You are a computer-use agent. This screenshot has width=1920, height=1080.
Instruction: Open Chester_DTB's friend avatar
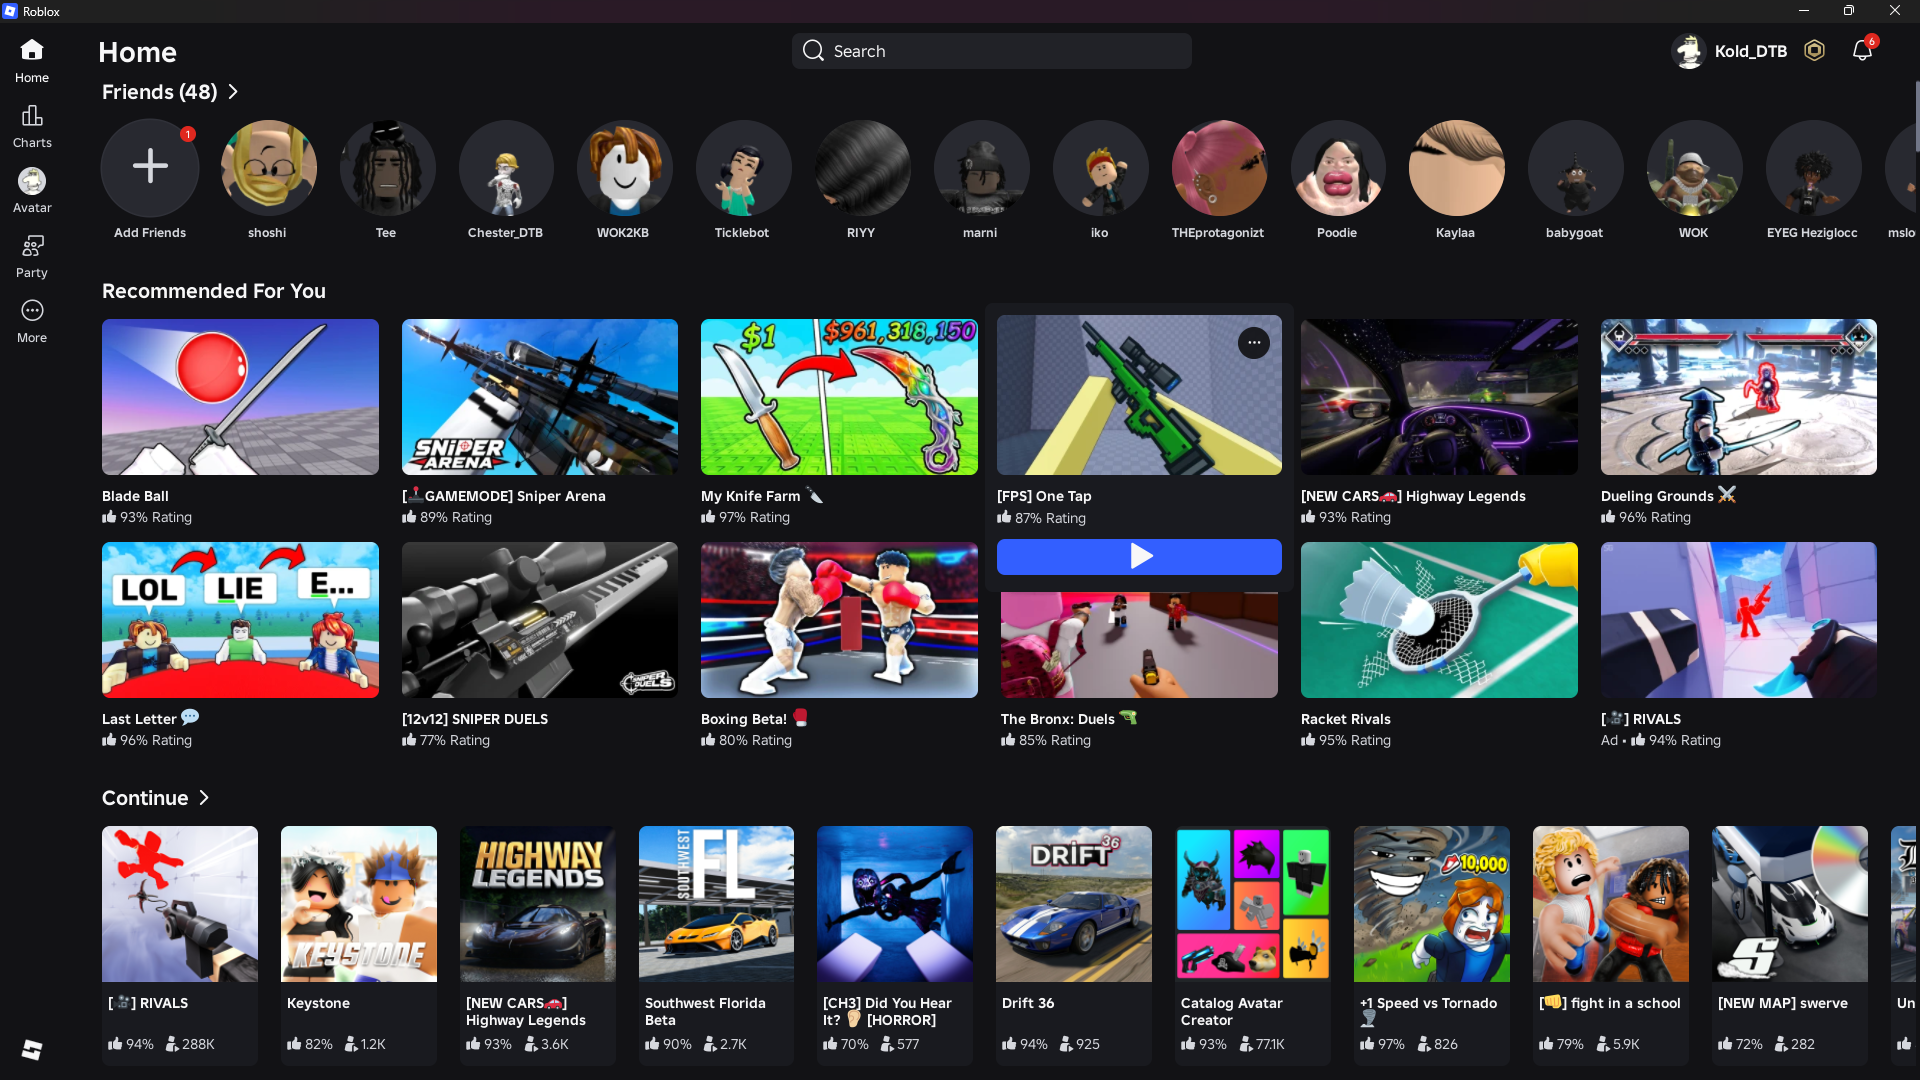point(506,167)
